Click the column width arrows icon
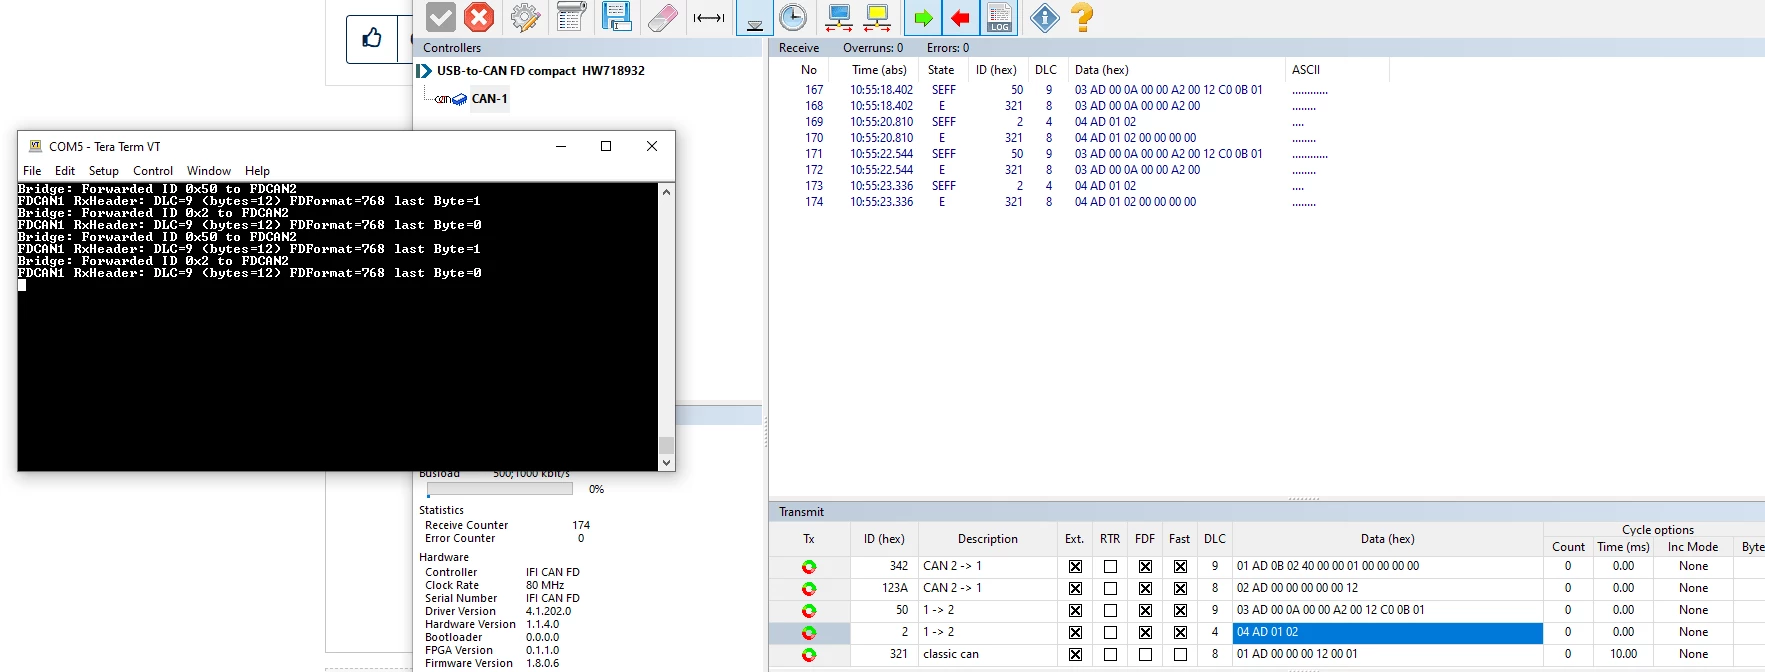 [x=709, y=17]
